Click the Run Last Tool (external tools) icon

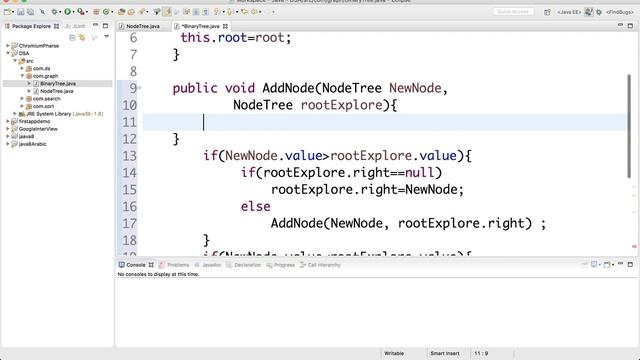(81, 12)
